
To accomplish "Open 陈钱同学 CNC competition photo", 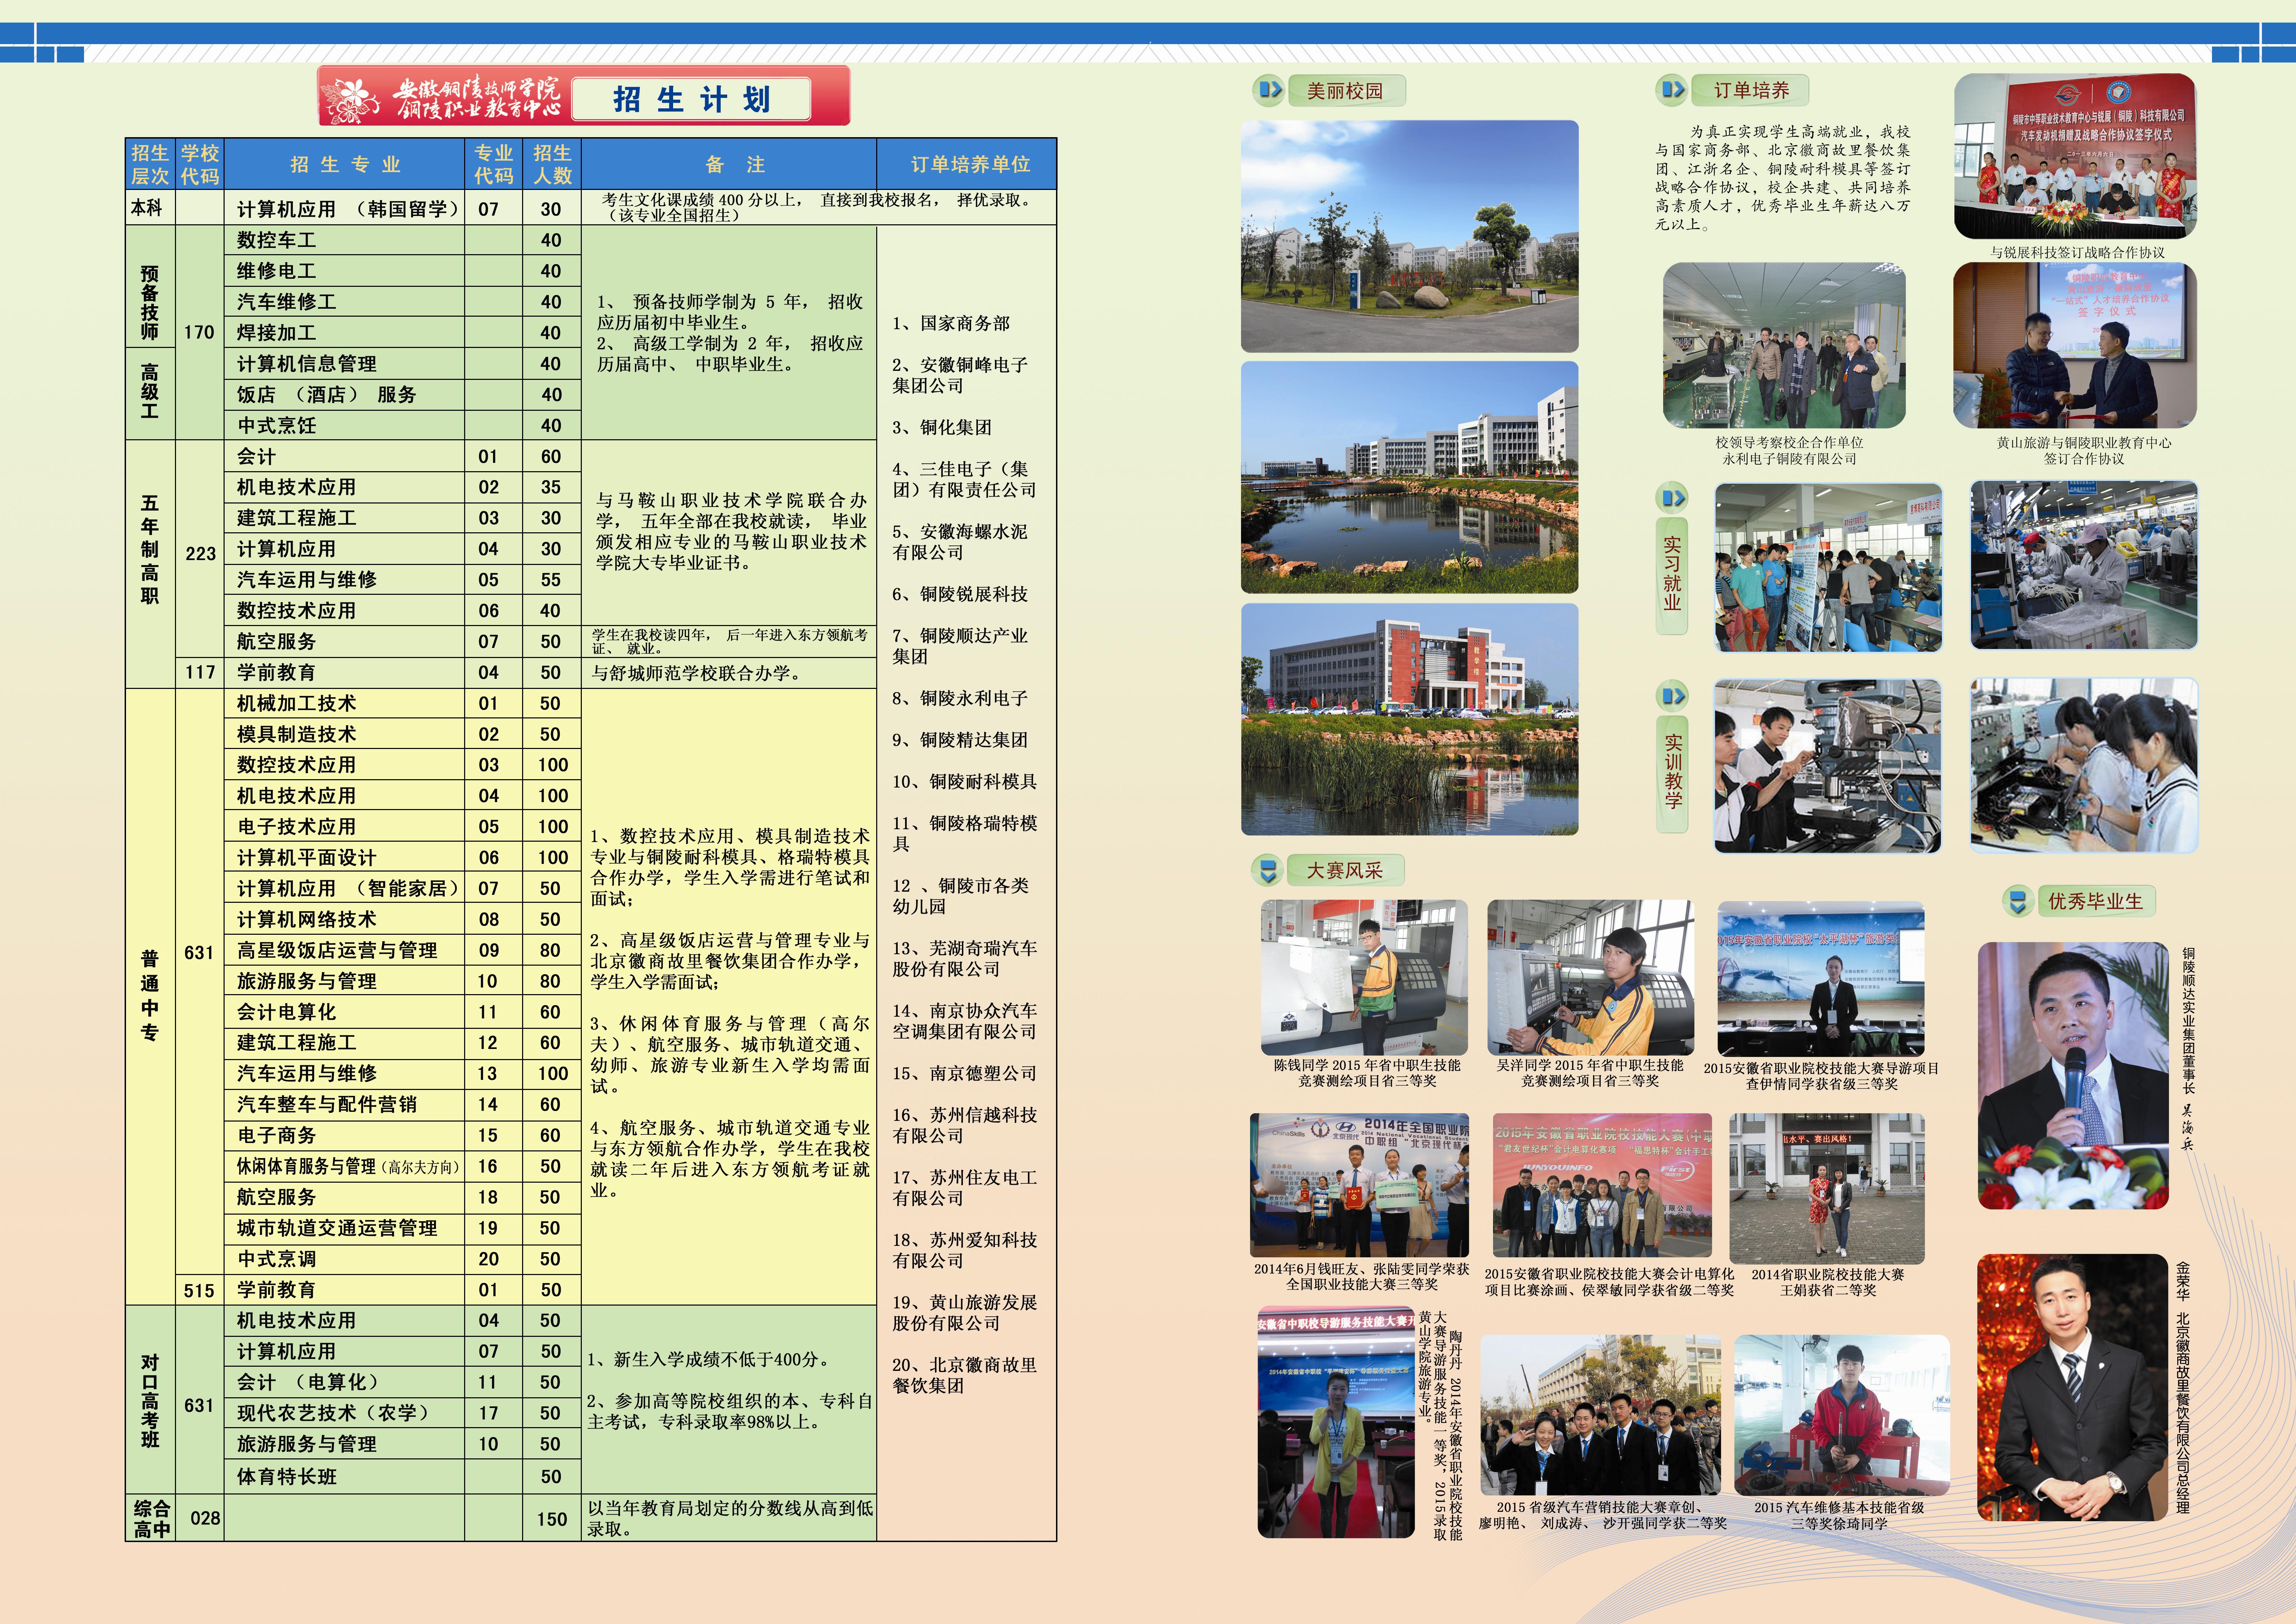I will tap(1364, 977).
